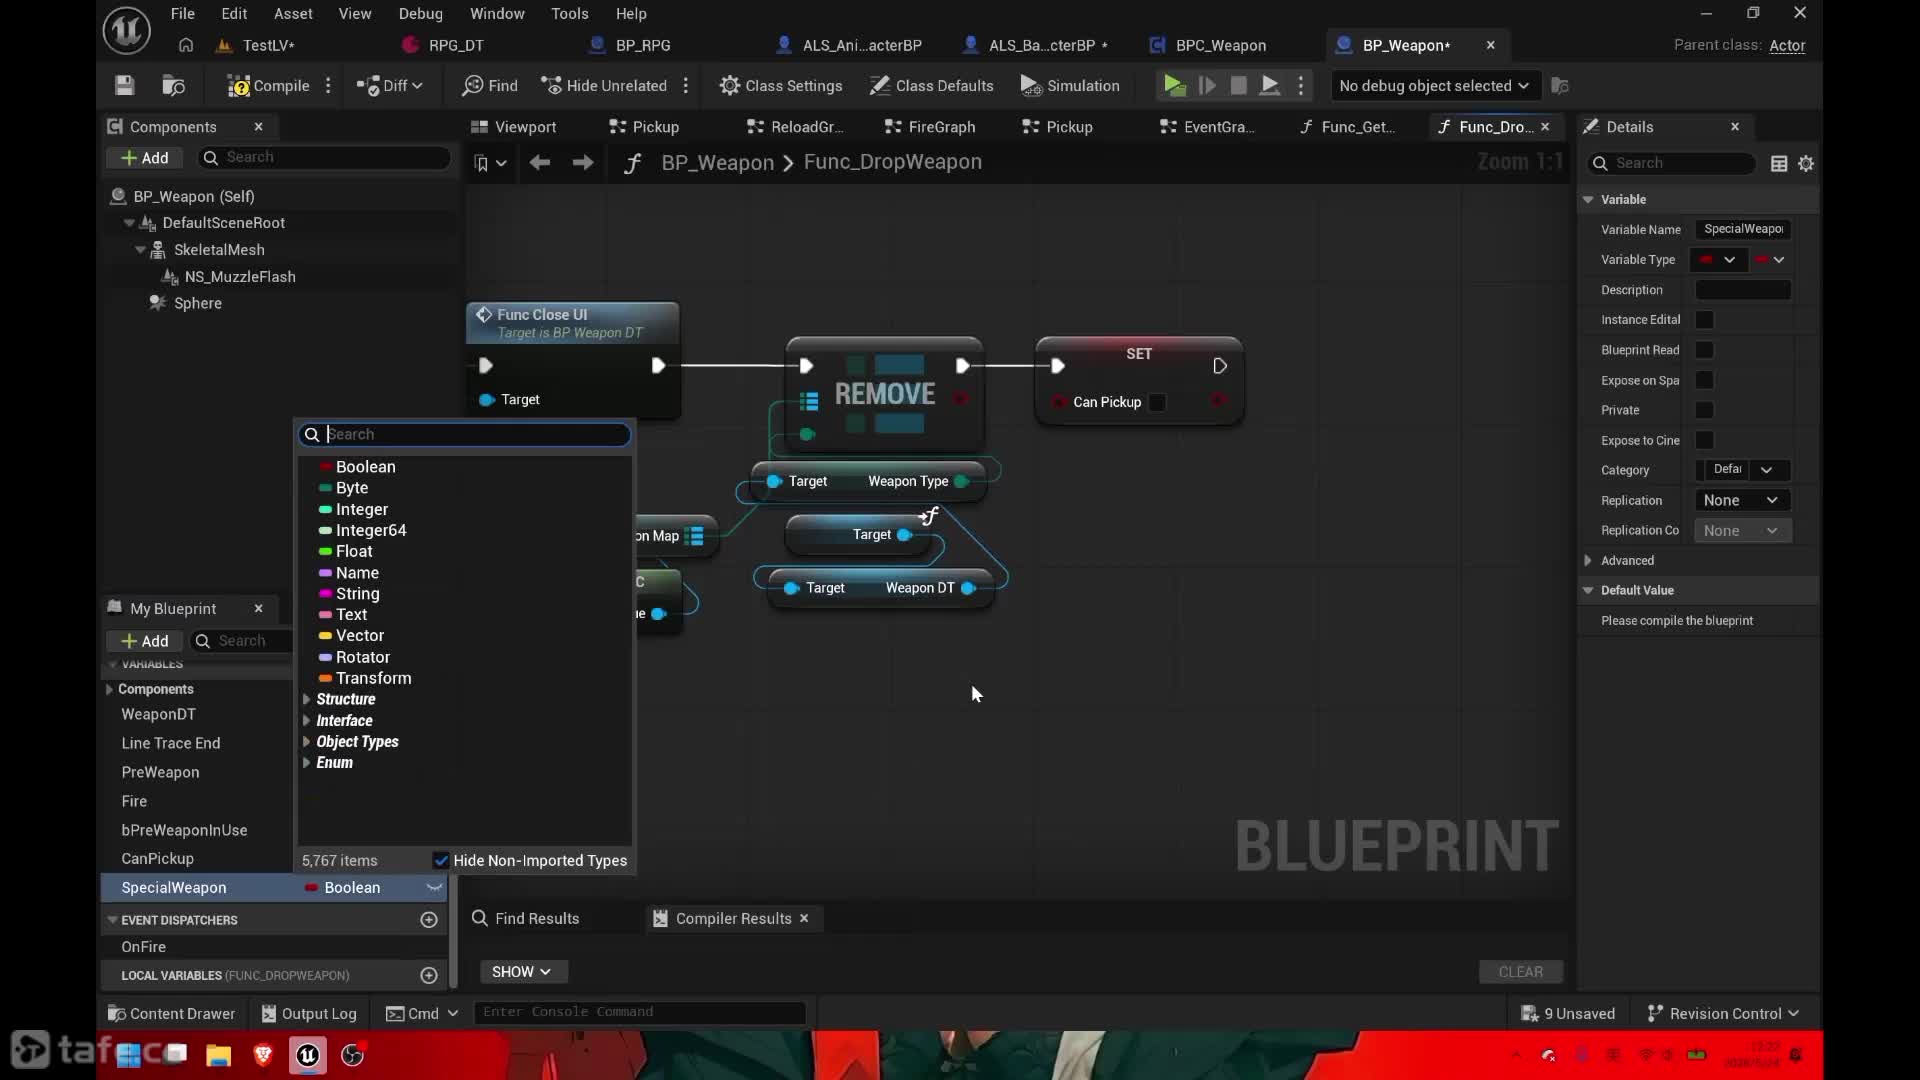Toggle Expose on Spawn checkbox
Viewport: 1920px width, 1080px height.
coord(1705,380)
